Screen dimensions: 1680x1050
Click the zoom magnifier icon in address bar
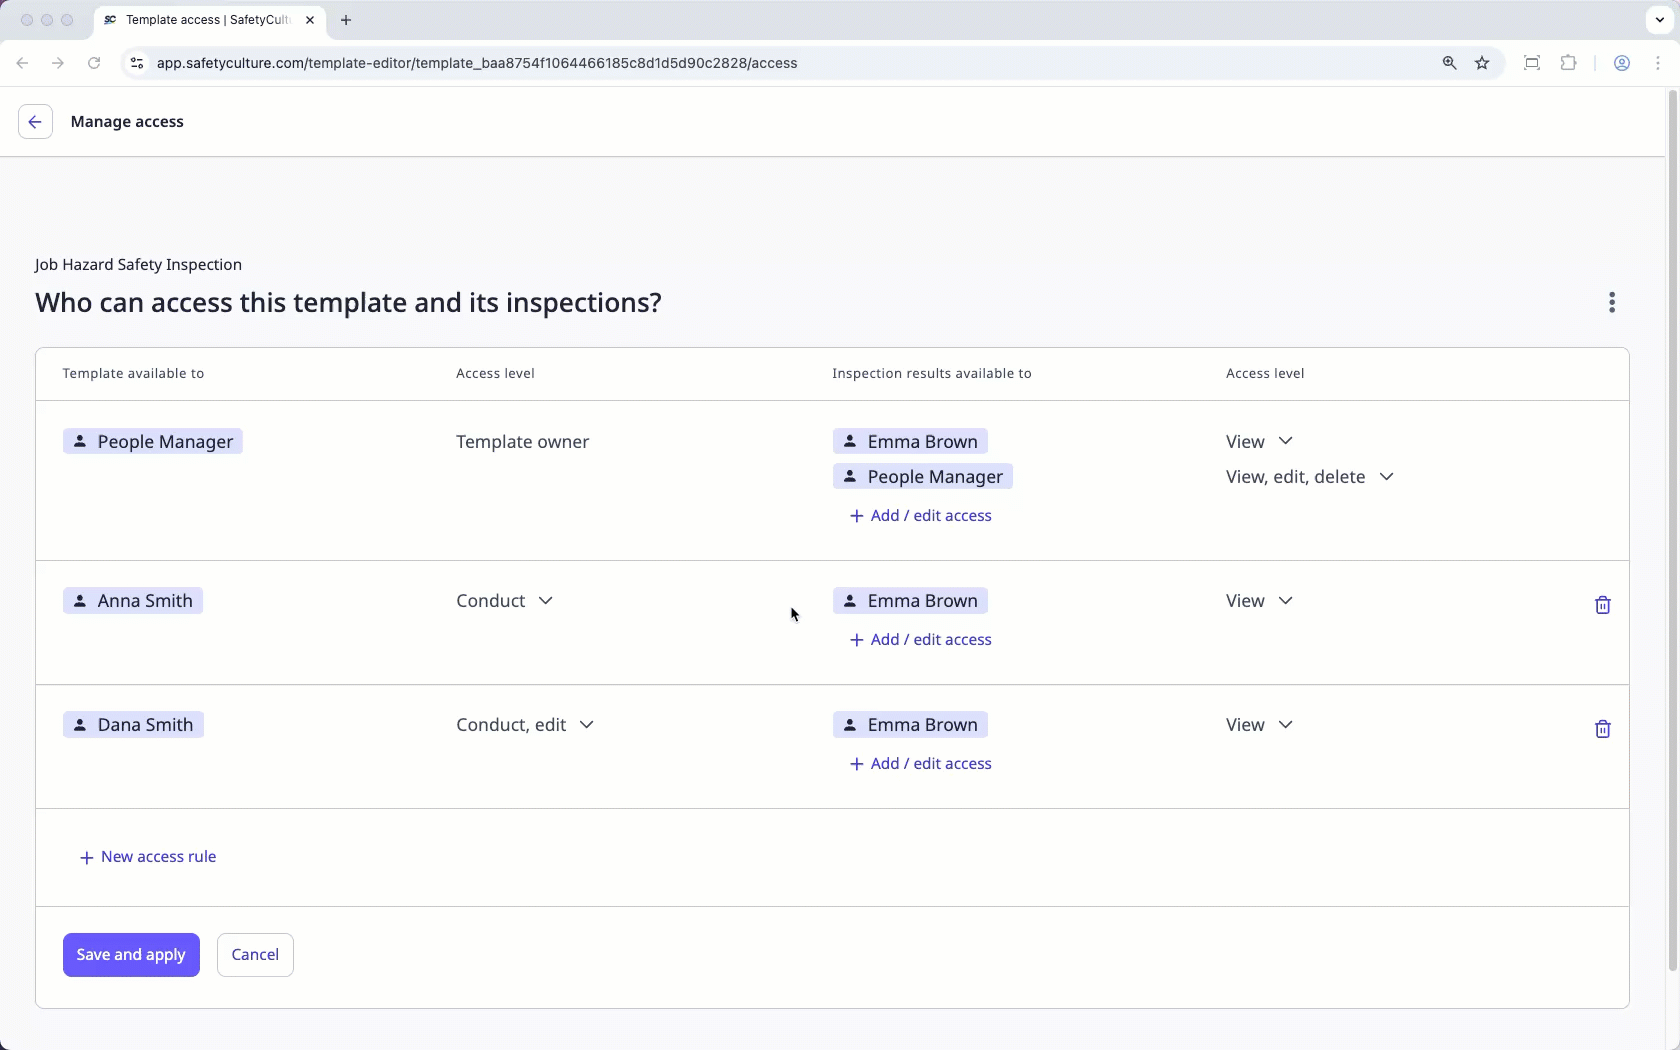[x=1449, y=63]
